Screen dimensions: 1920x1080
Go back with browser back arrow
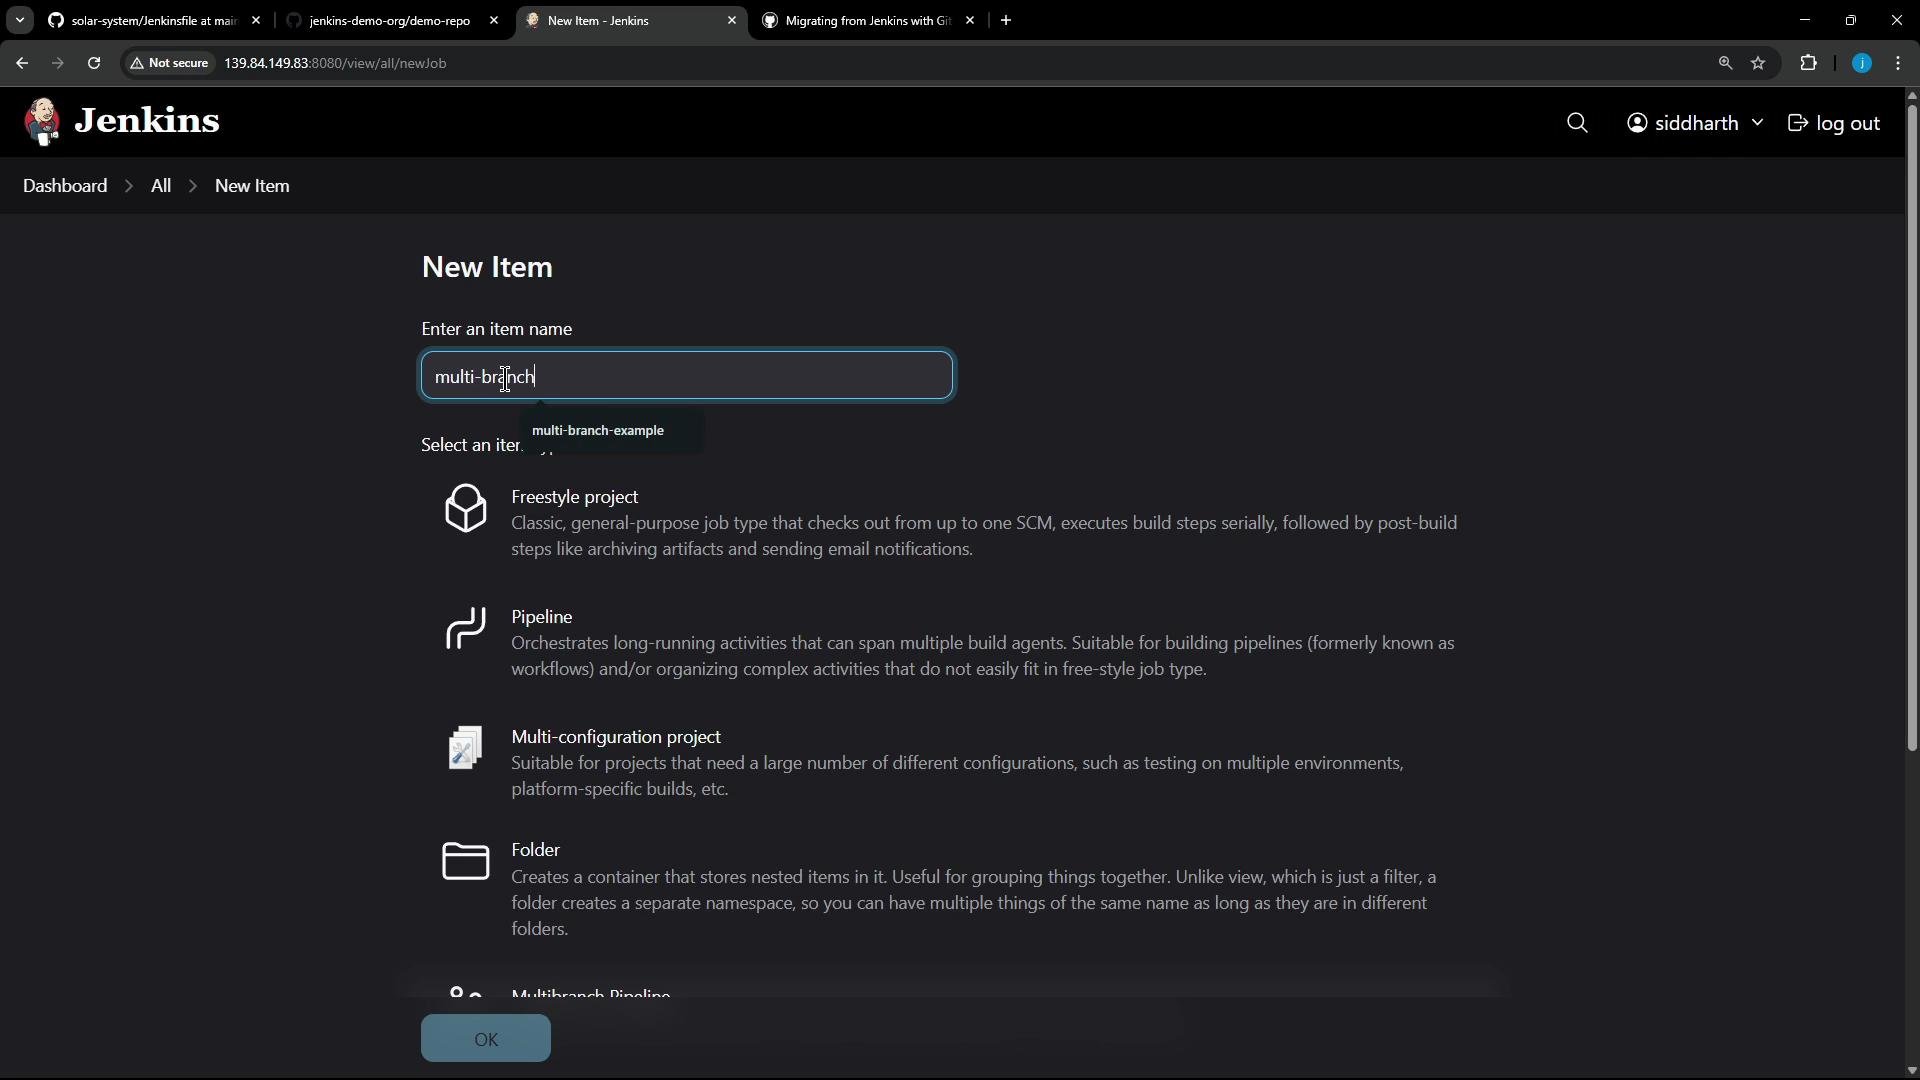[22, 63]
